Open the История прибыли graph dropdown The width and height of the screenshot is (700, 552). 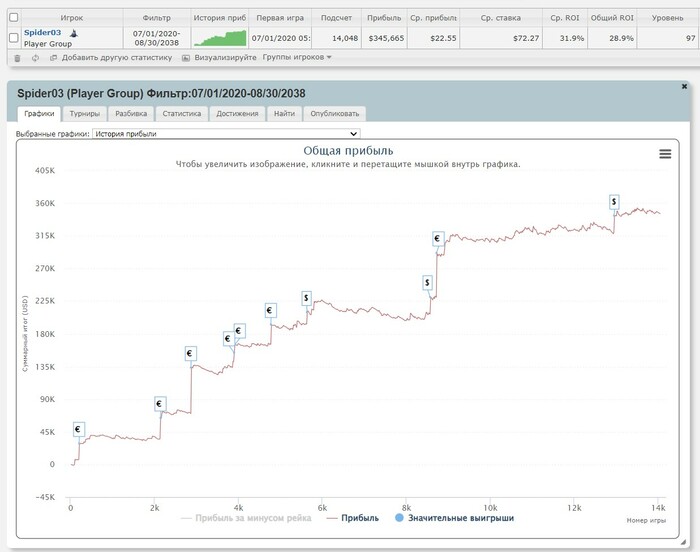(226, 134)
